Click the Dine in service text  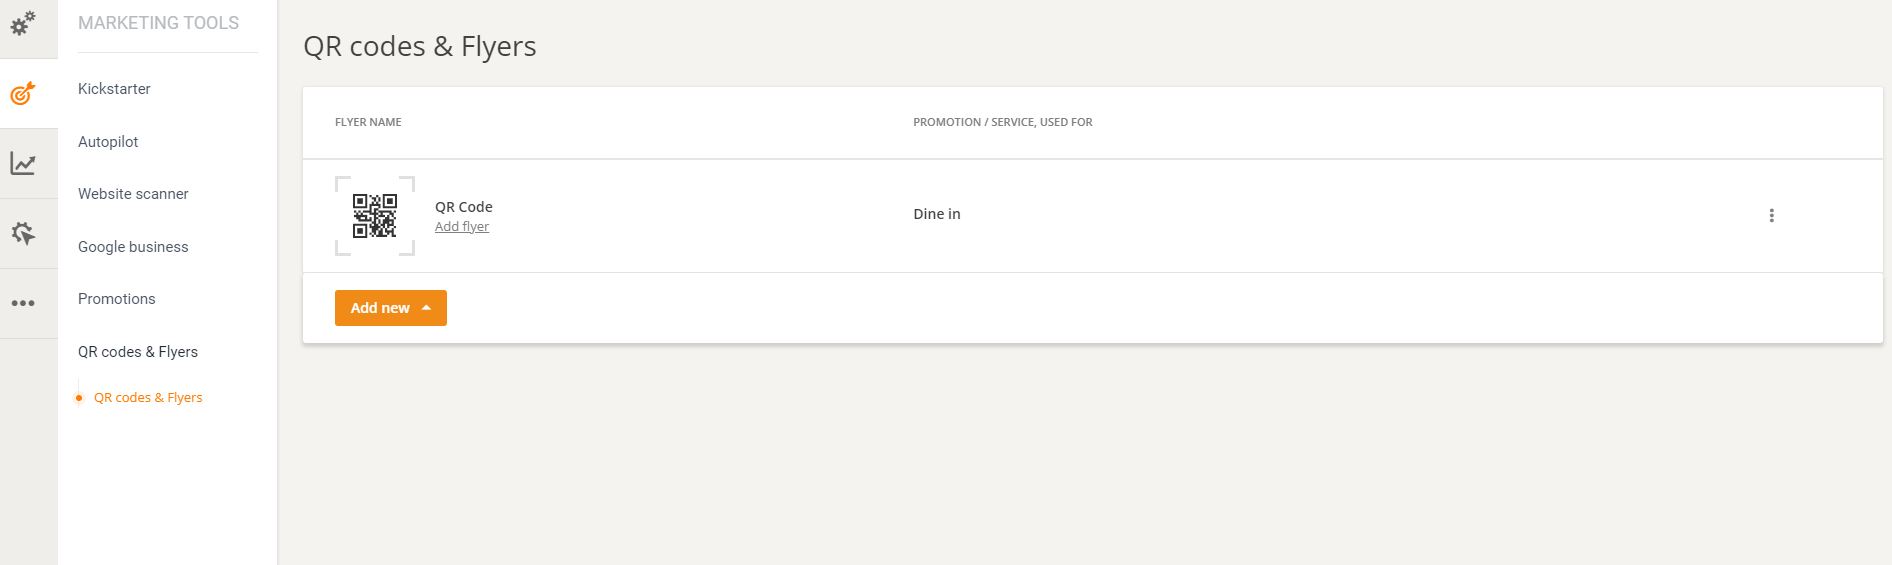[x=937, y=214]
